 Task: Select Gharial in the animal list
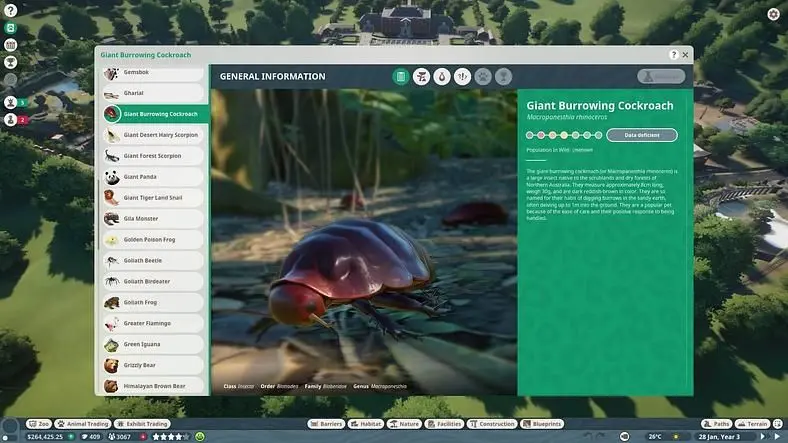[x=154, y=93]
